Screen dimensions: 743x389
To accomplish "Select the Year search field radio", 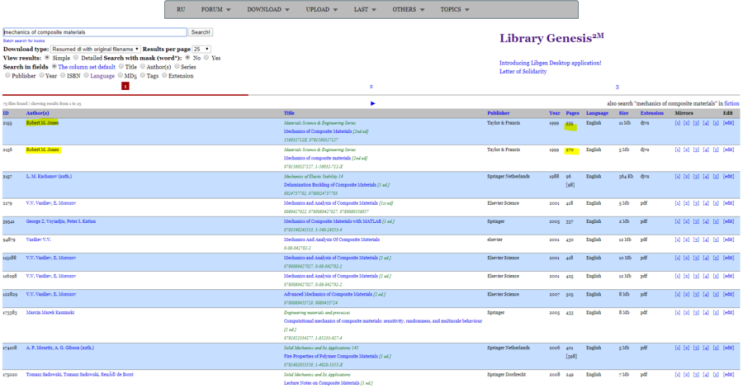I will (42, 75).
